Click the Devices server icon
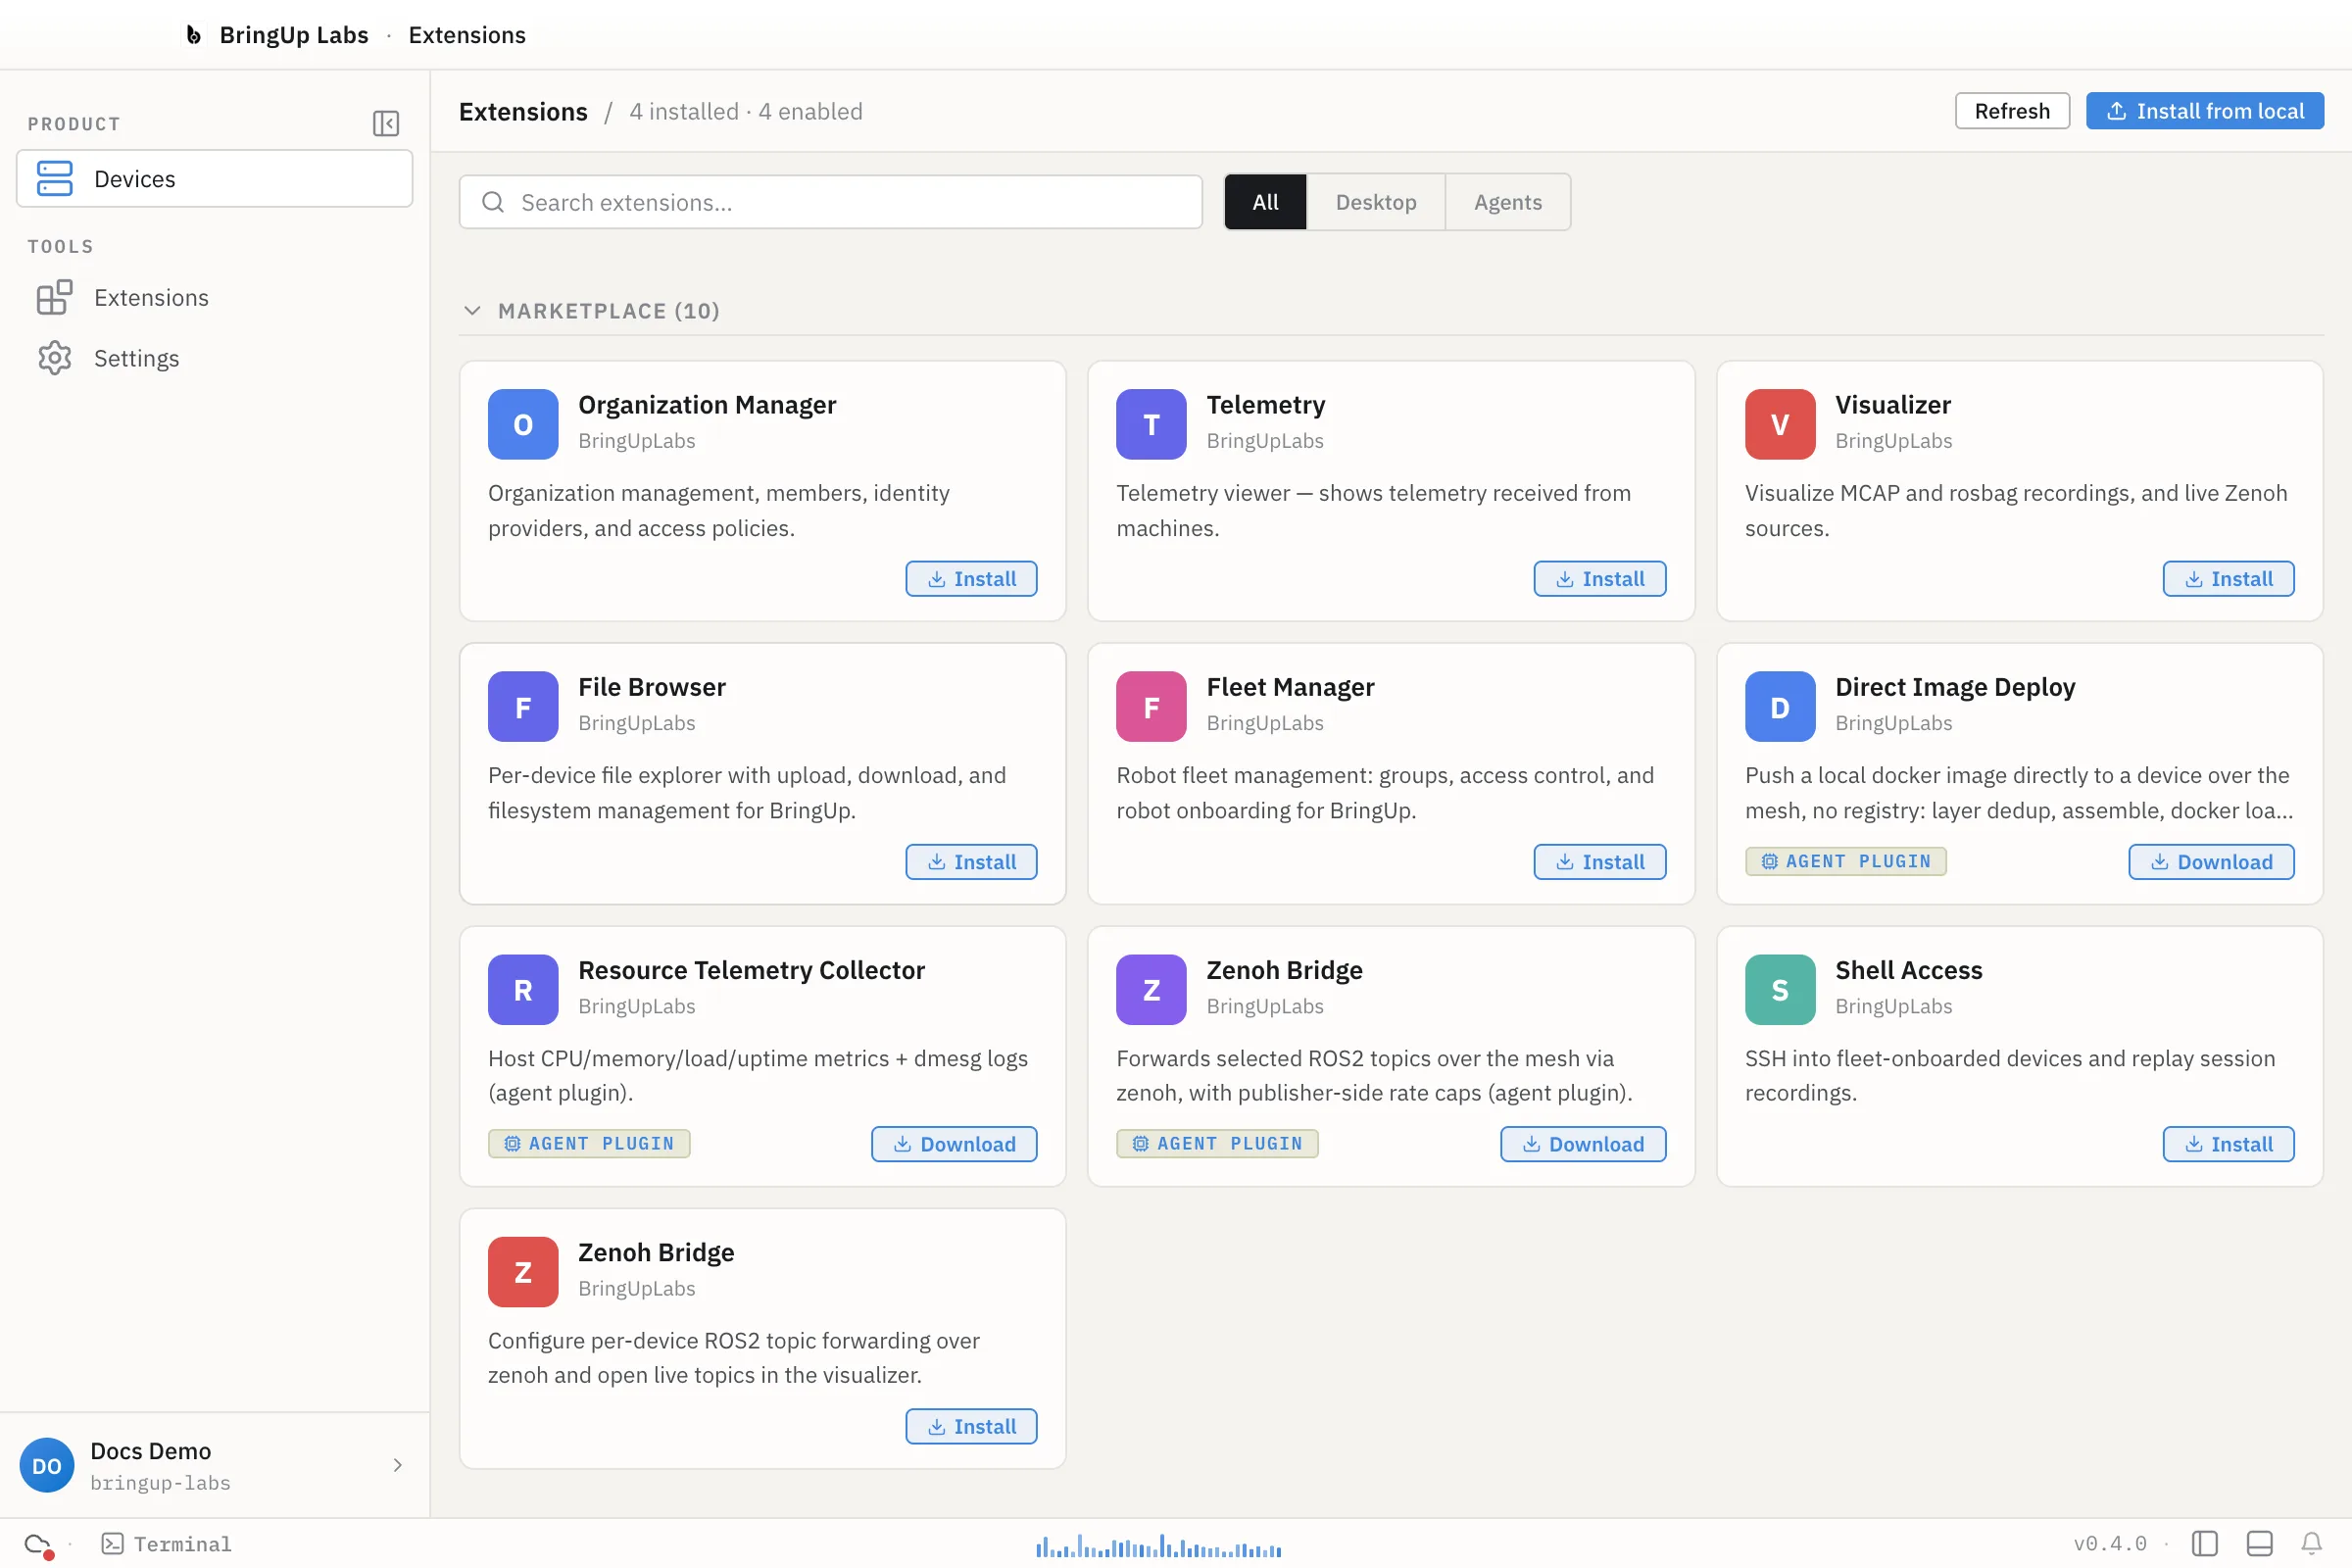This screenshot has width=2352, height=1568. click(55, 179)
